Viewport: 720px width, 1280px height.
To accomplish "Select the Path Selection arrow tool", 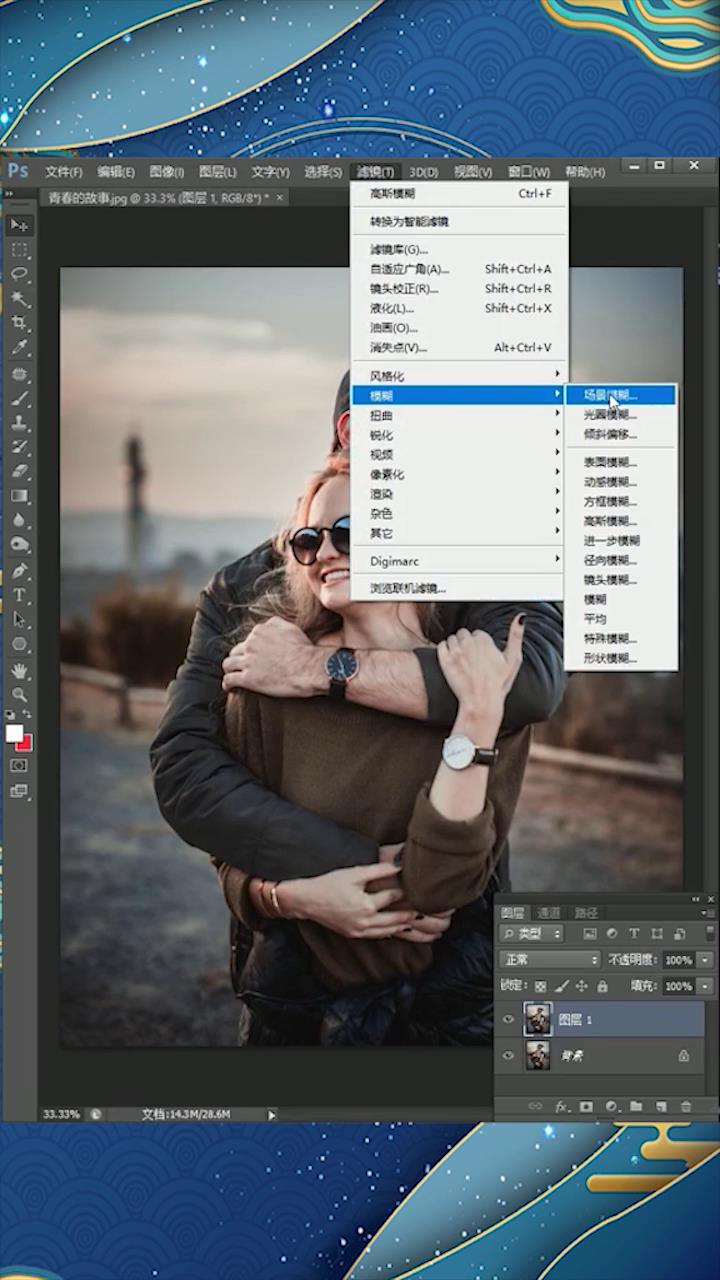I will [x=19, y=620].
